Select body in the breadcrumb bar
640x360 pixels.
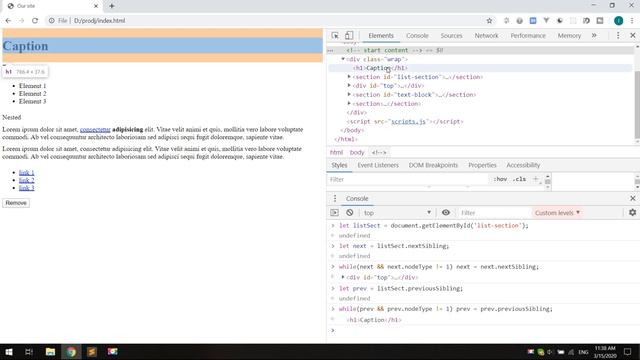pos(357,152)
